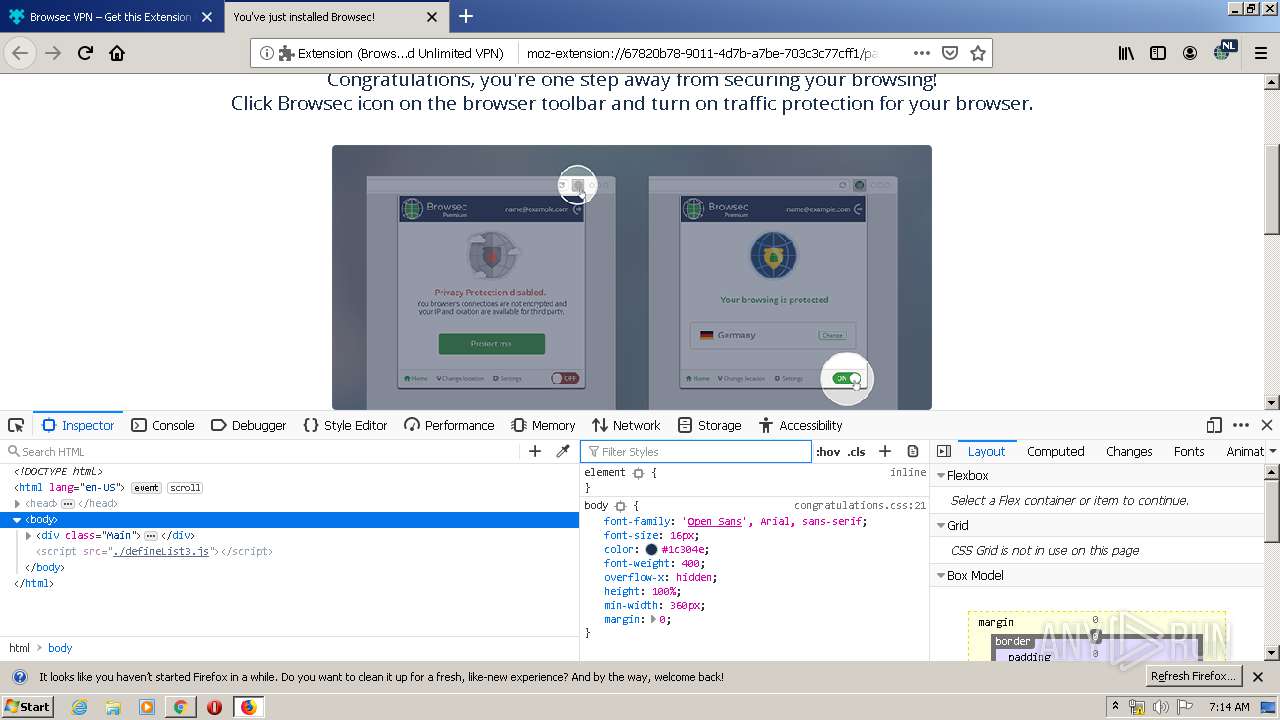Bookmark this page with star icon

pyautogui.click(x=978, y=53)
